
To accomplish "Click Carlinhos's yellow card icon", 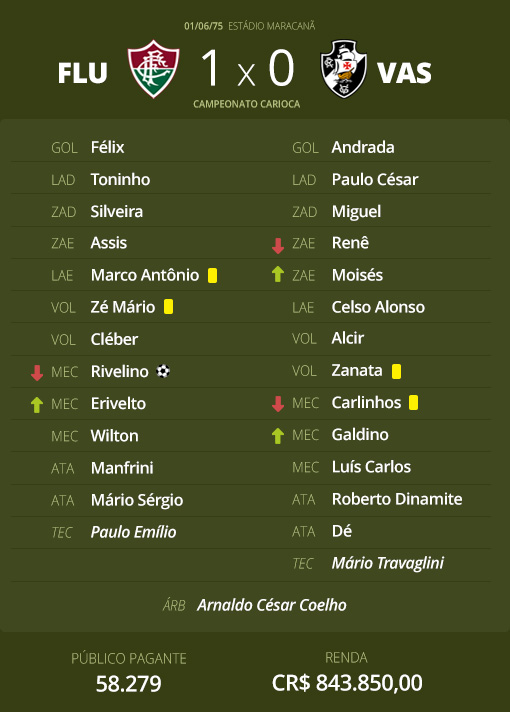I will [x=413, y=403].
